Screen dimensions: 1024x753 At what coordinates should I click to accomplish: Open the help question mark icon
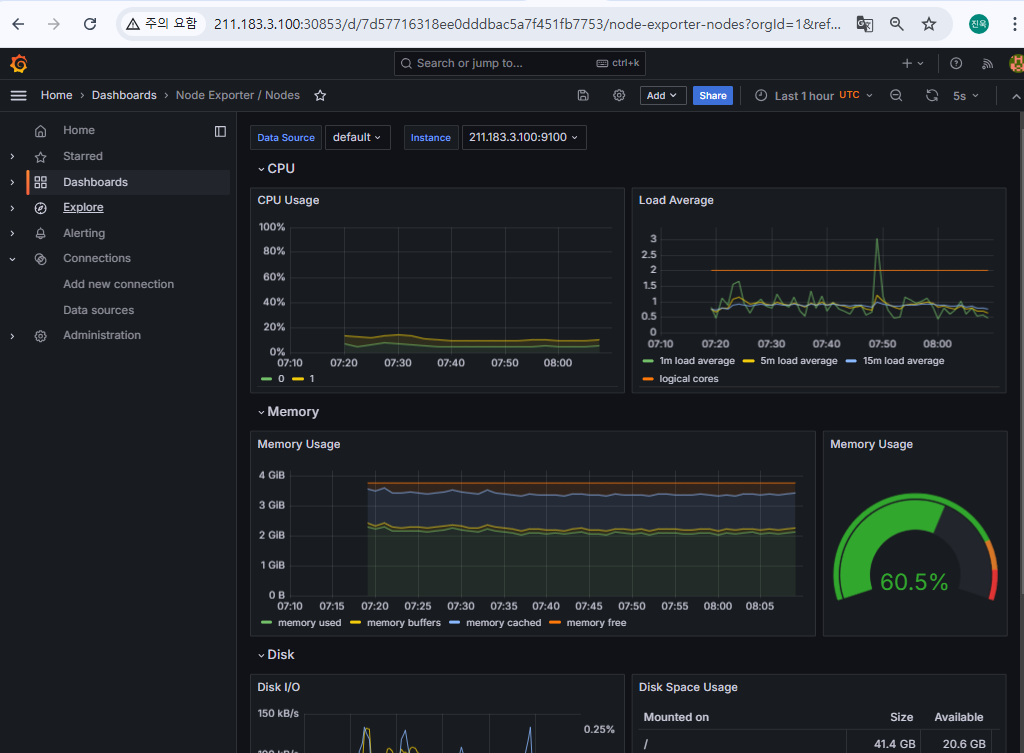pos(956,63)
